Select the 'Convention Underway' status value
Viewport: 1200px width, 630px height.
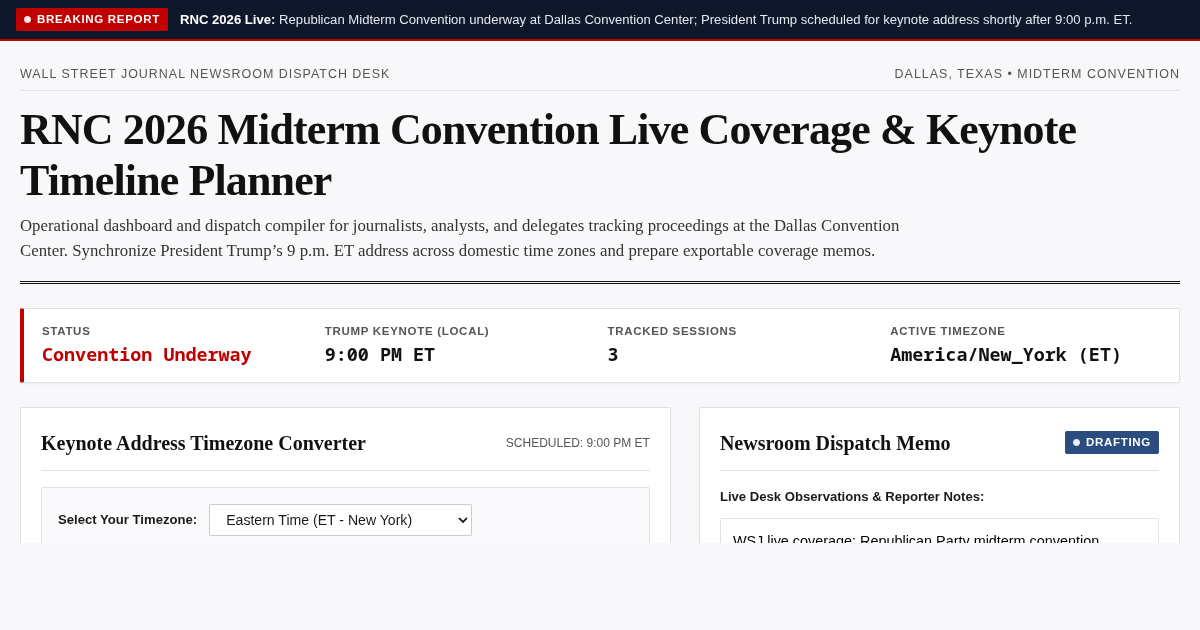coord(147,354)
